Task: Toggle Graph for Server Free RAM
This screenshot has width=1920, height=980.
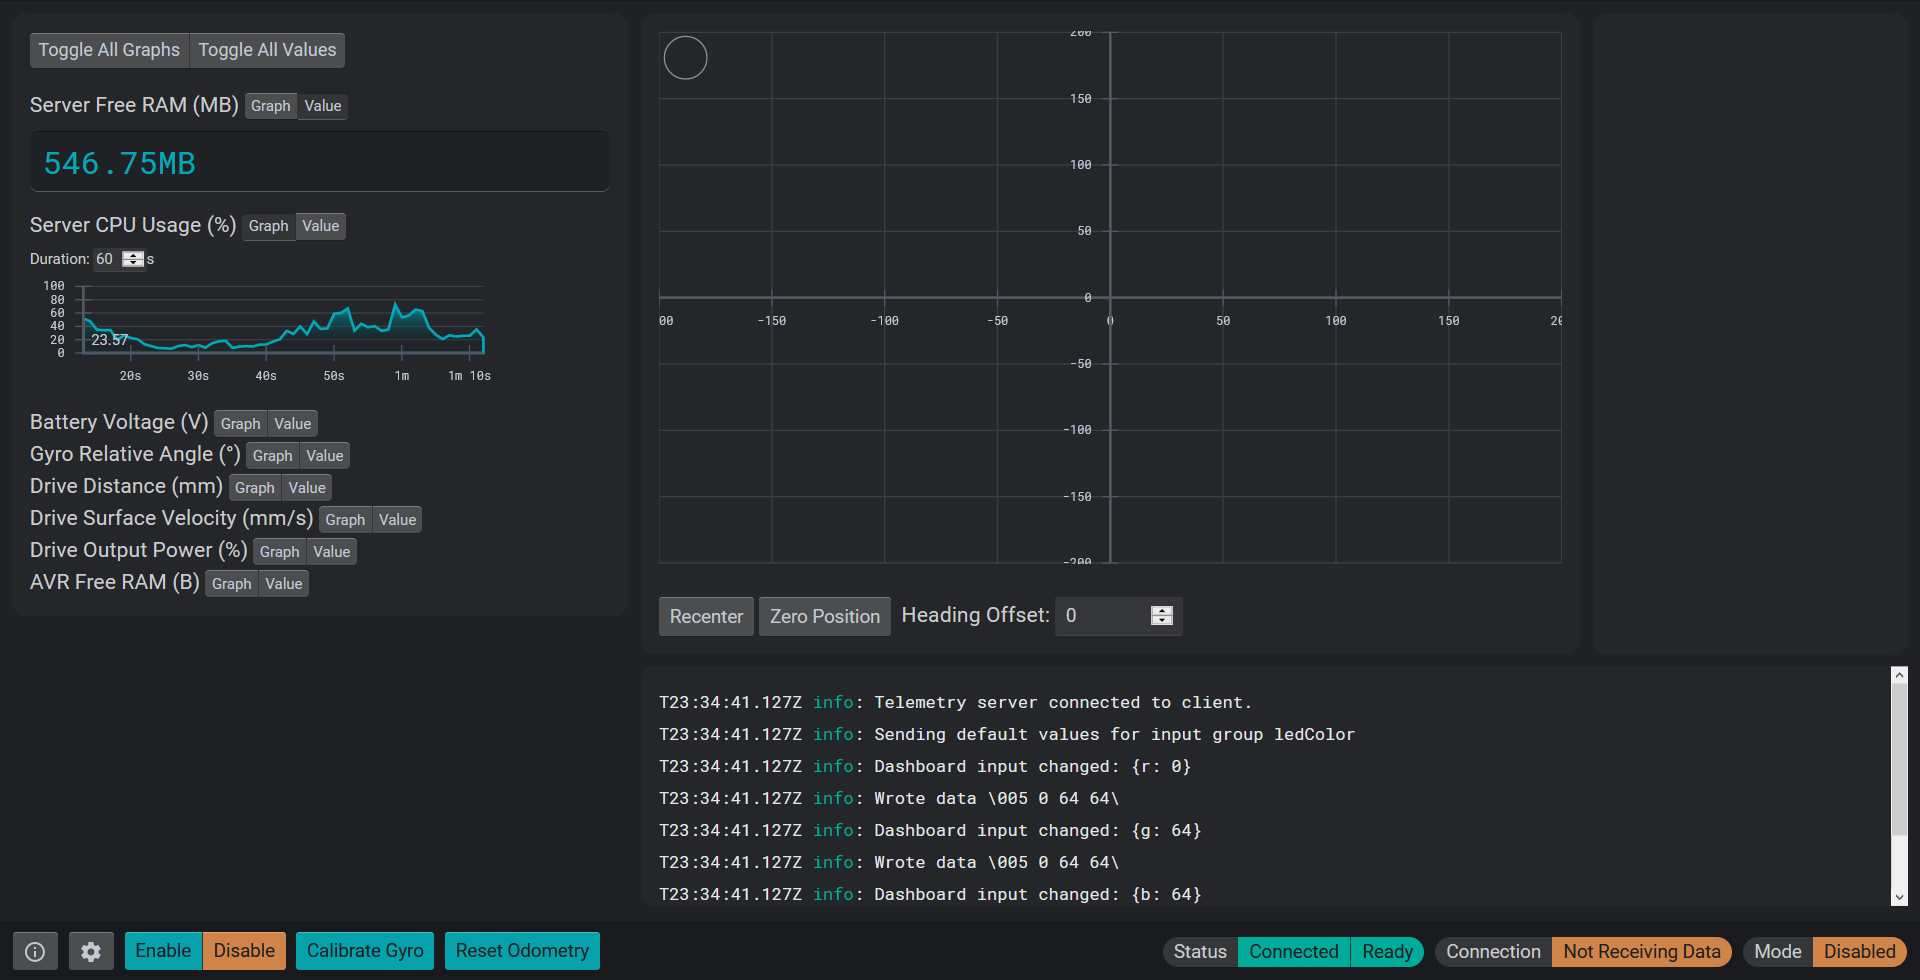Action: point(270,106)
